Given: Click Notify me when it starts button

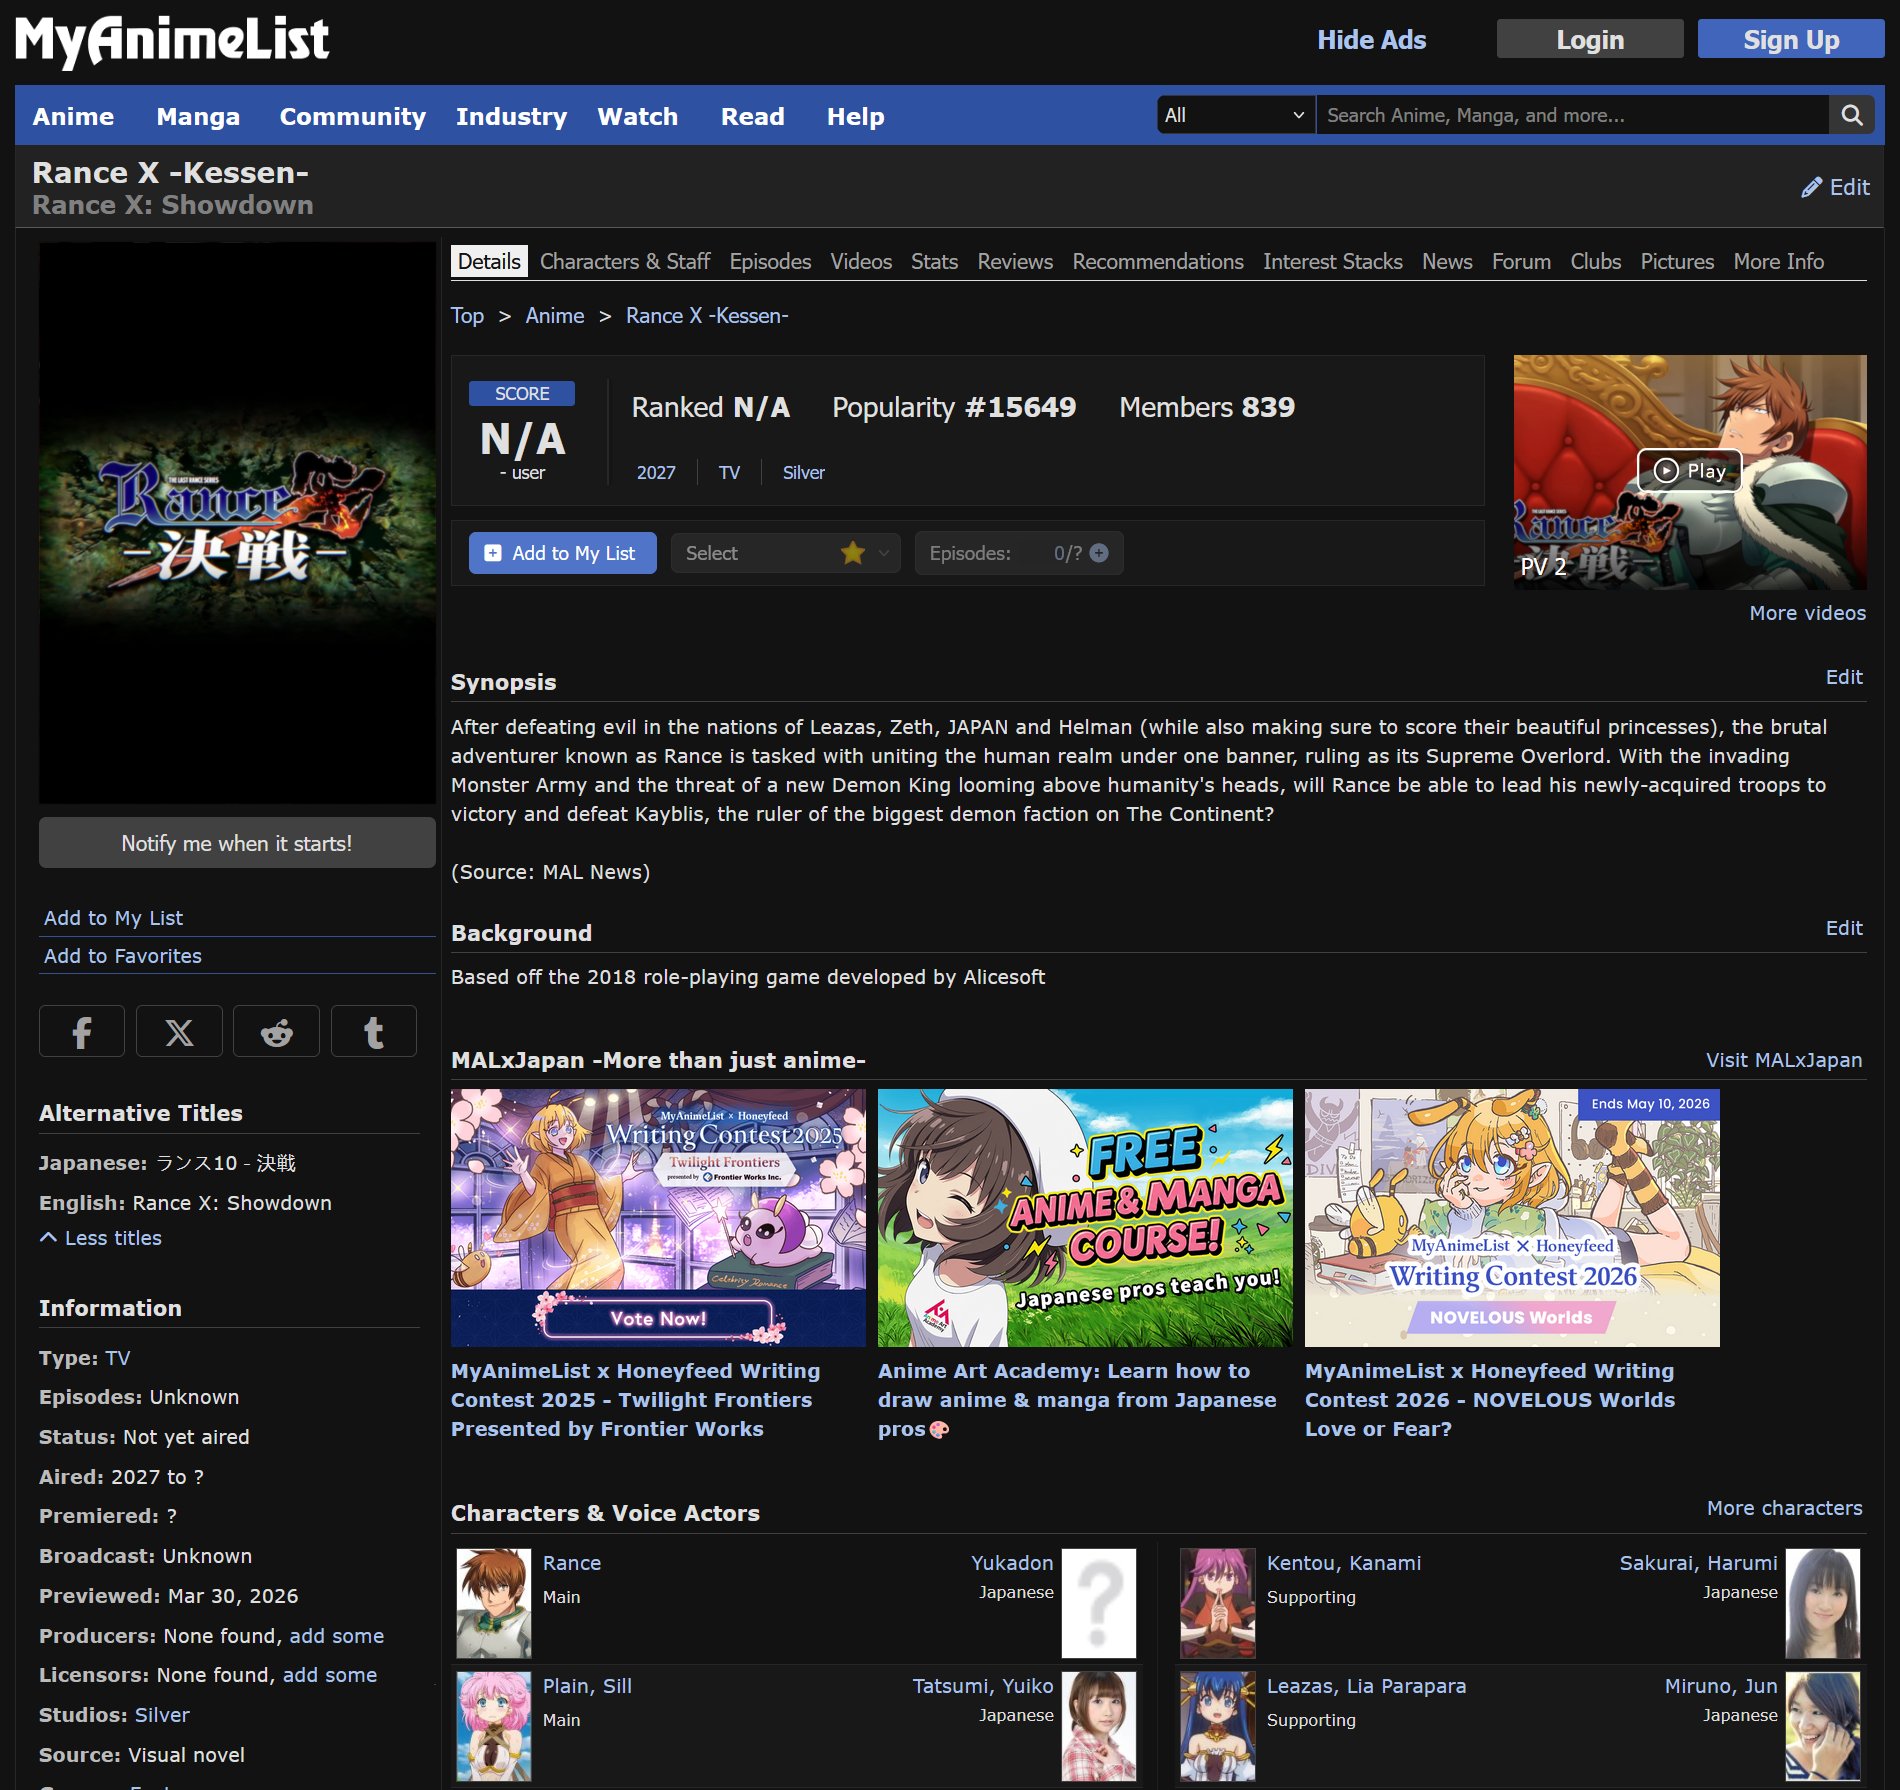Looking at the screenshot, I should click(x=237, y=843).
